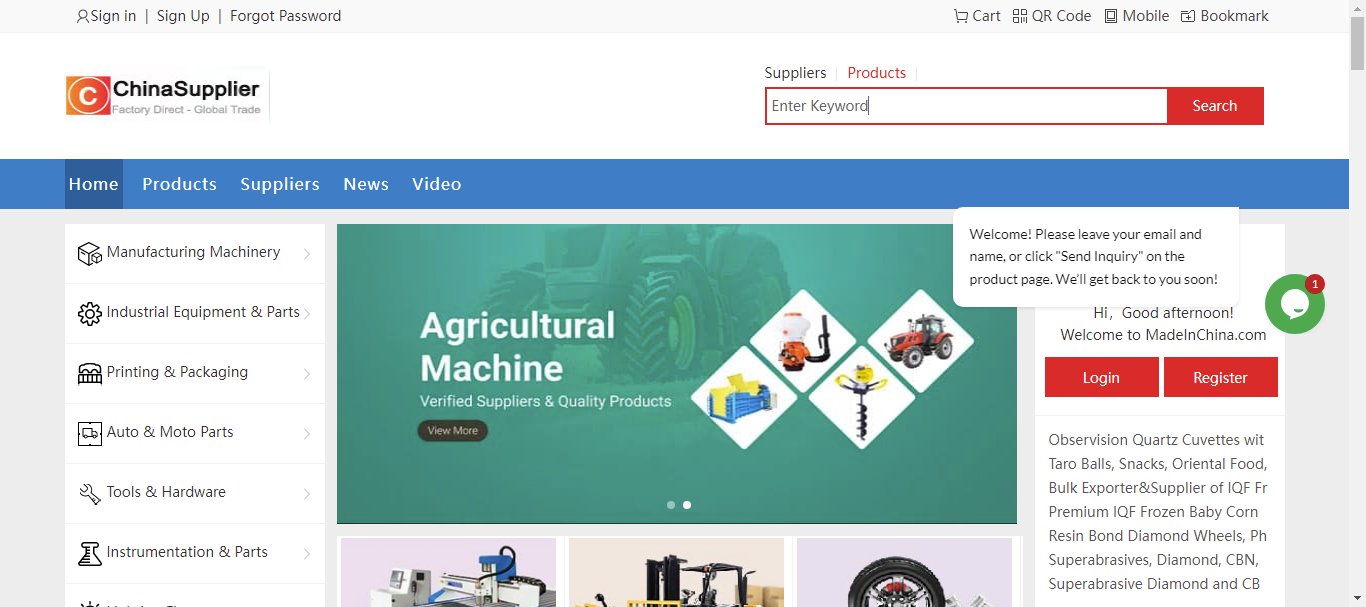Click the ChinaSupplier logo

(x=165, y=96)
